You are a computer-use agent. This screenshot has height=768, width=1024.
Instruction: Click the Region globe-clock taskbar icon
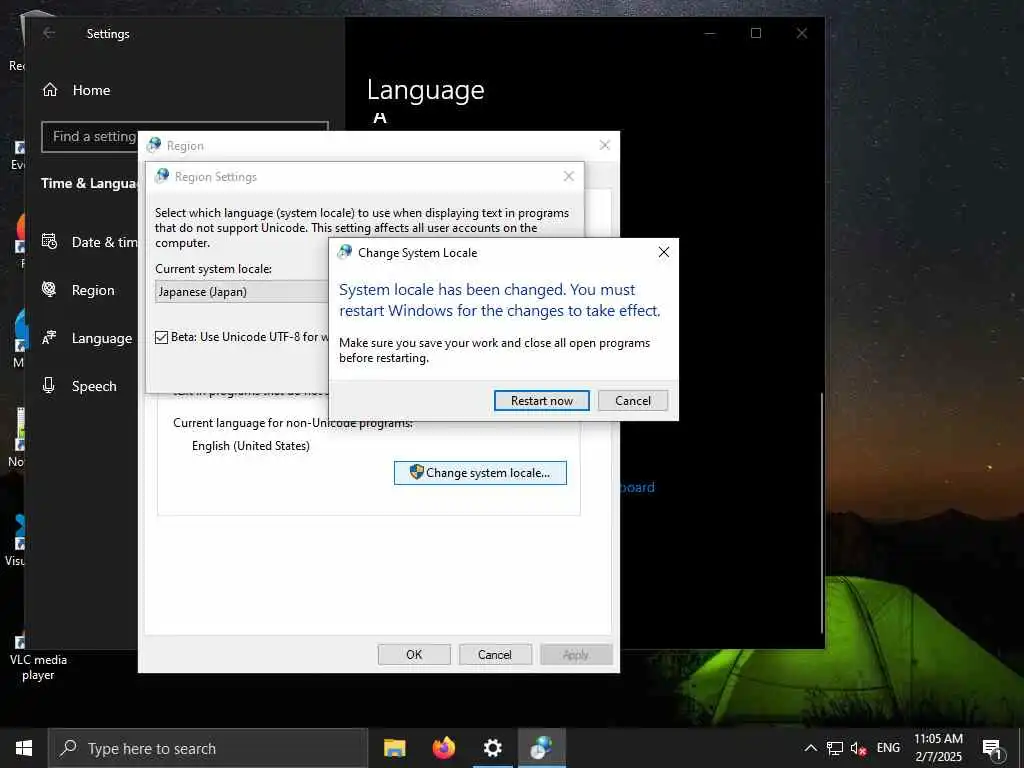[x=541, y=748]
